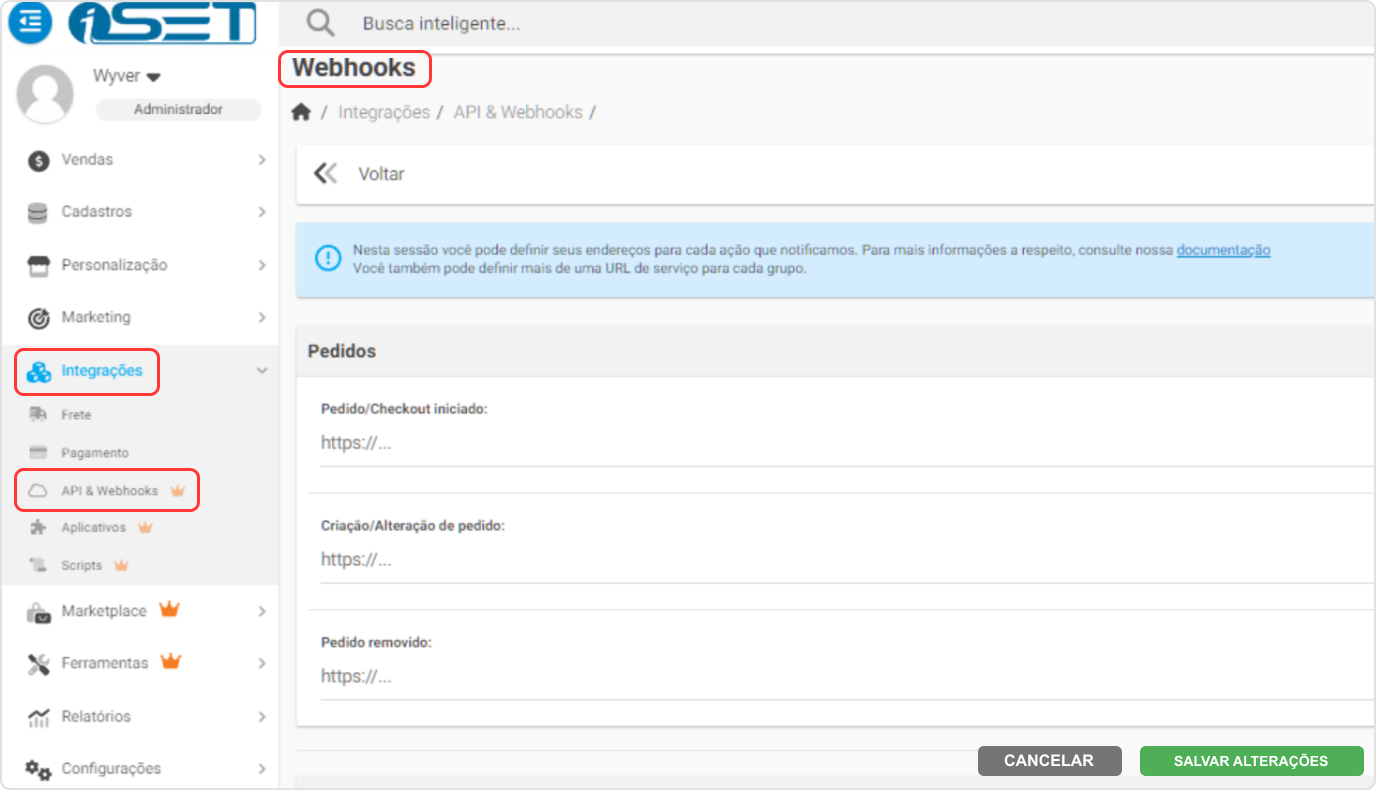Click the crown icon next to Marketplace

coord(169,609)
